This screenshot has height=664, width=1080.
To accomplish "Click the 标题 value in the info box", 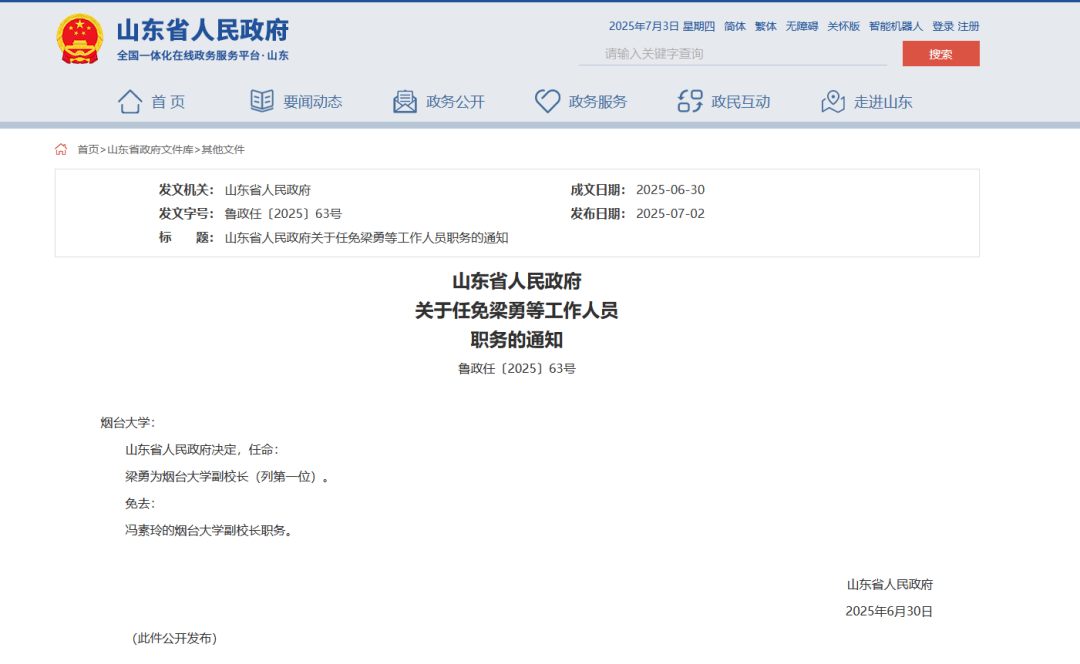I will [x=366, y=238].
